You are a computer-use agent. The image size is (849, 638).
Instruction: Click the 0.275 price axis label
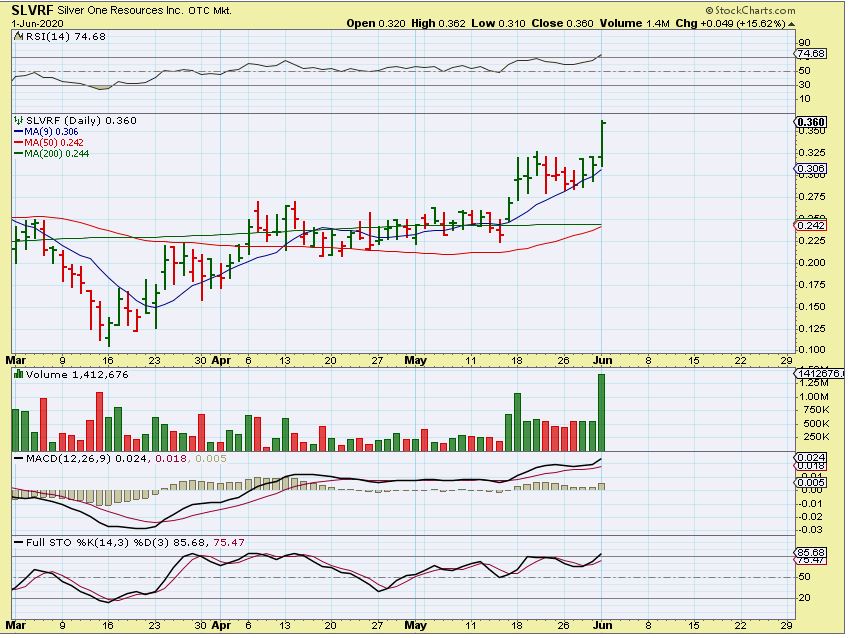[x=812, y=197]
